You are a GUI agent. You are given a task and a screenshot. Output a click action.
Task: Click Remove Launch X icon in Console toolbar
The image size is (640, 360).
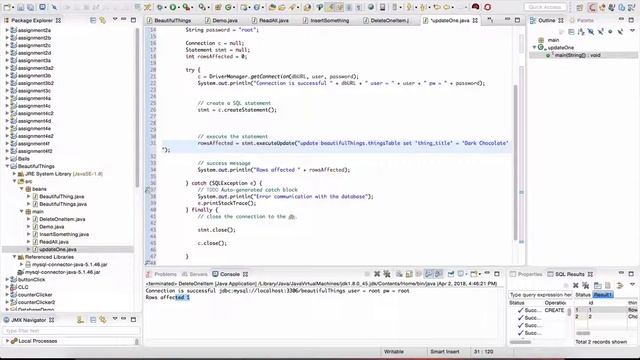click(377, 274)
